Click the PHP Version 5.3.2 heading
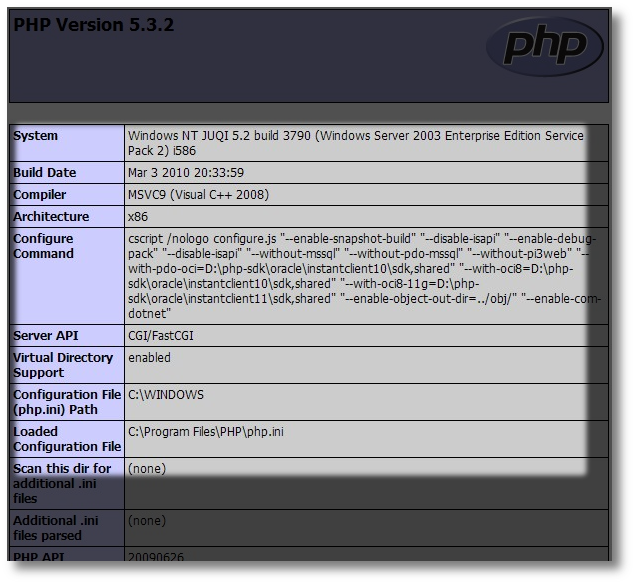 pos(93,25)
